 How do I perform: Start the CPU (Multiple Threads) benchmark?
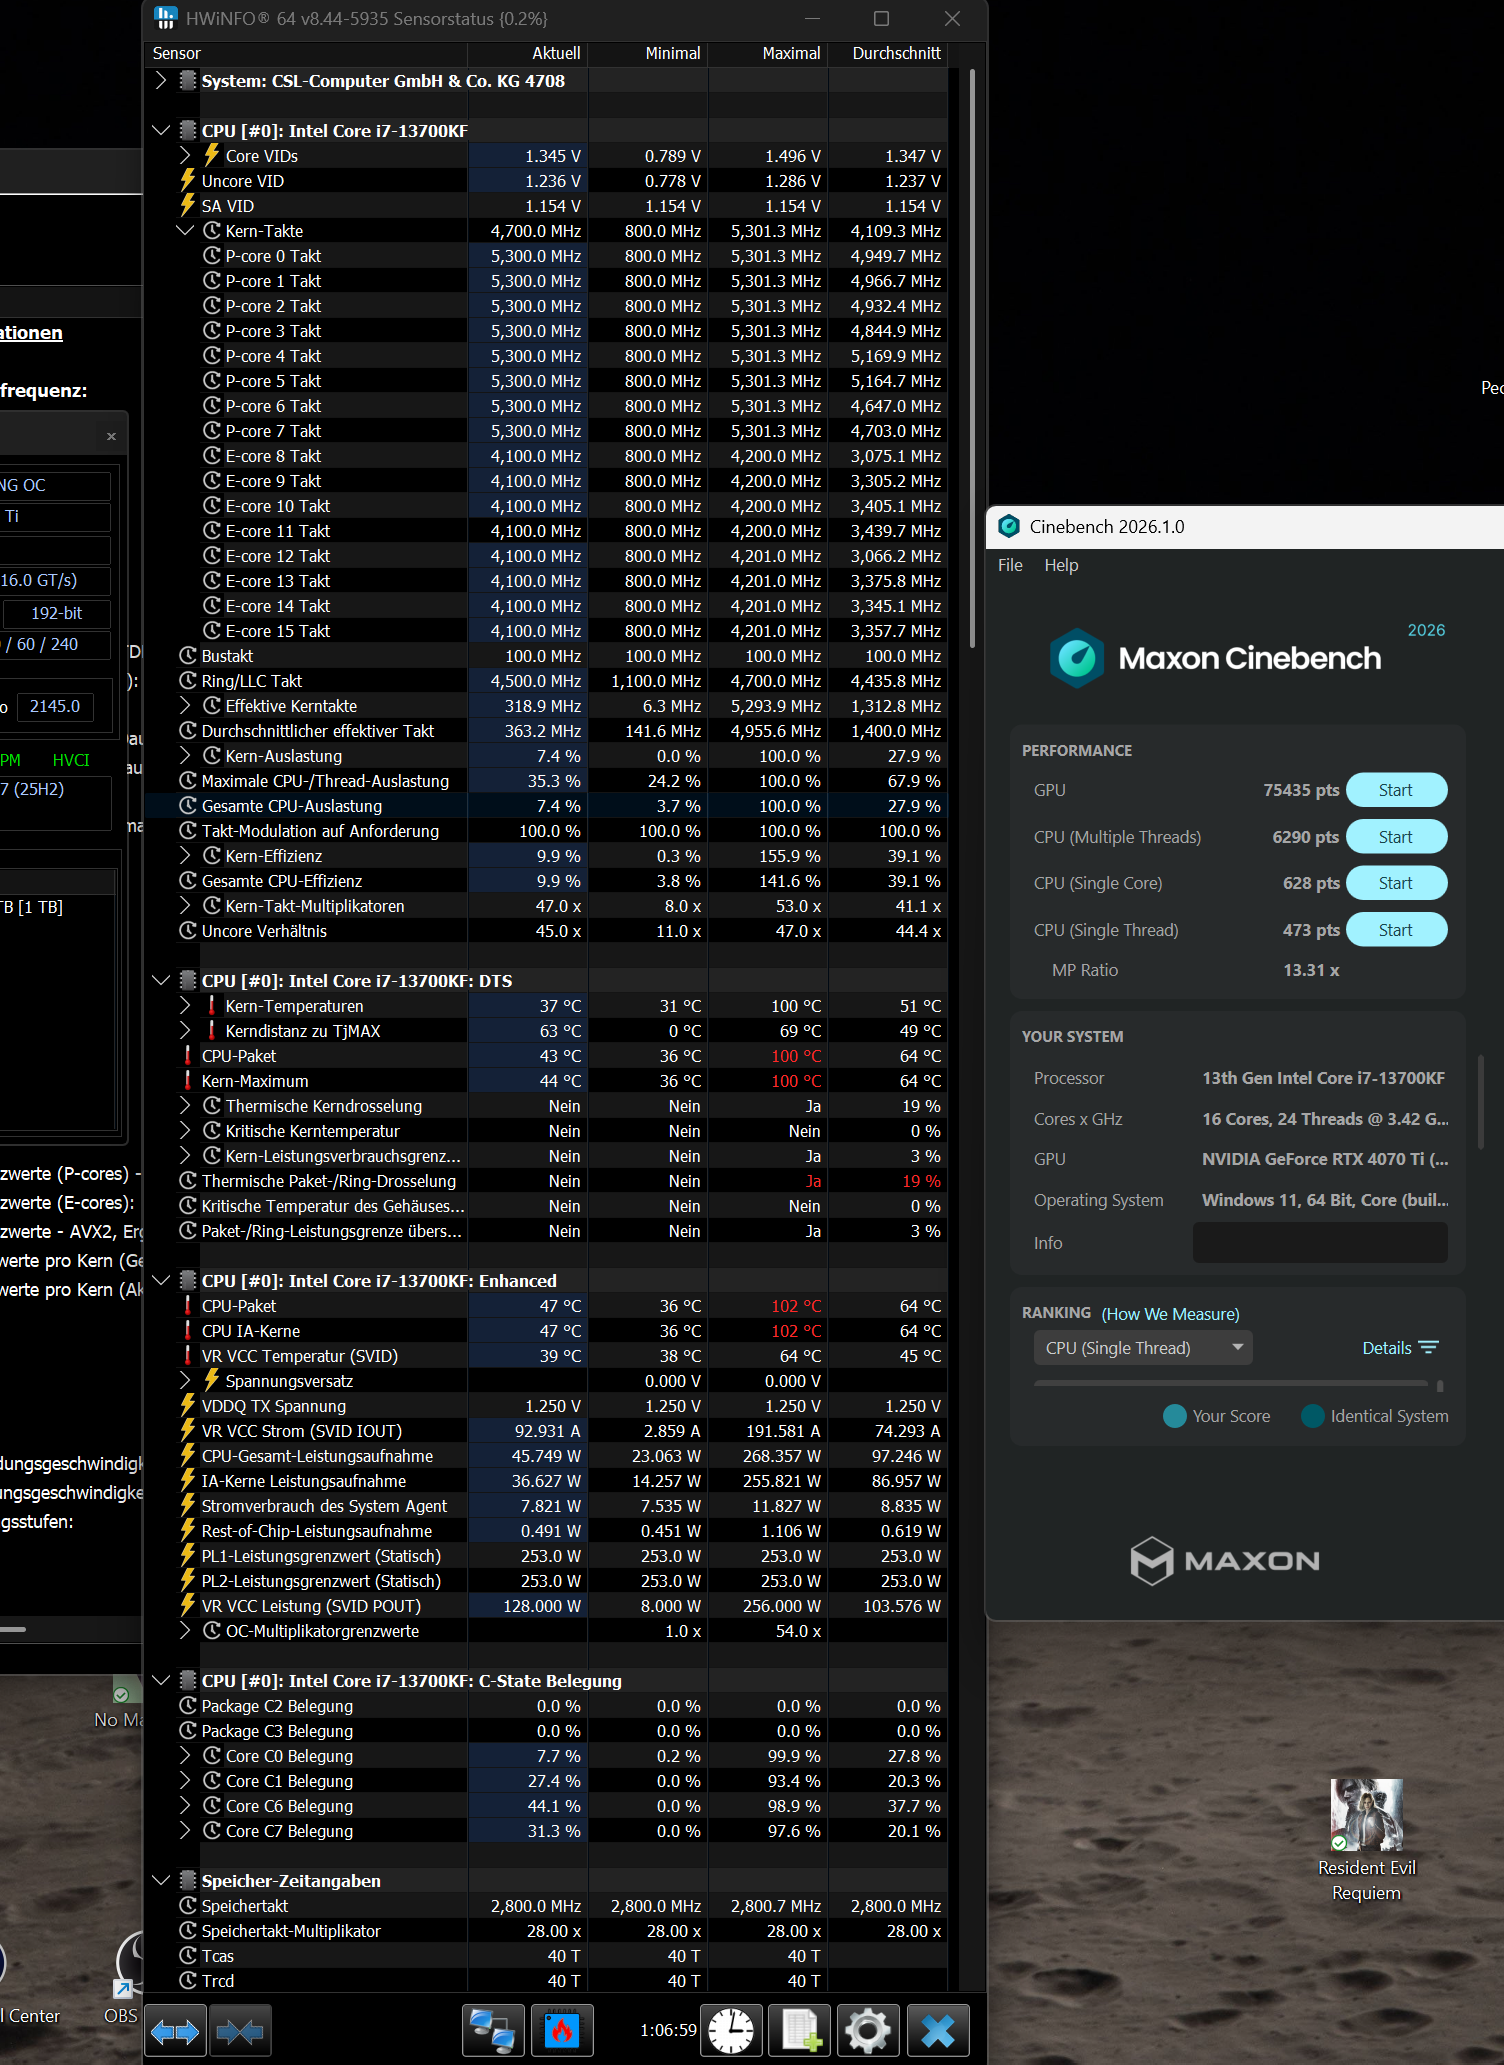coord(1396,837)
